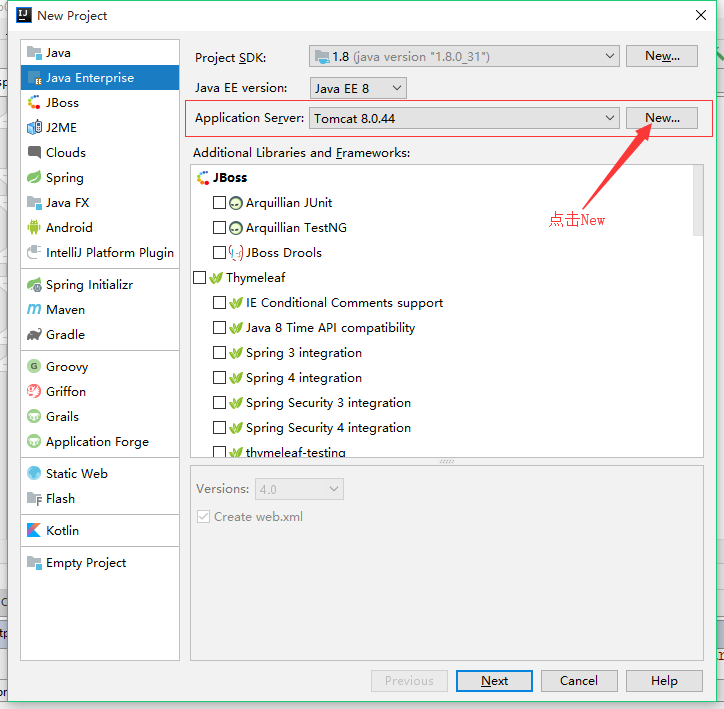This screenshot has height=709, width=724.
Task: Select the Static Web globe icon
Action: coord(34,473)
